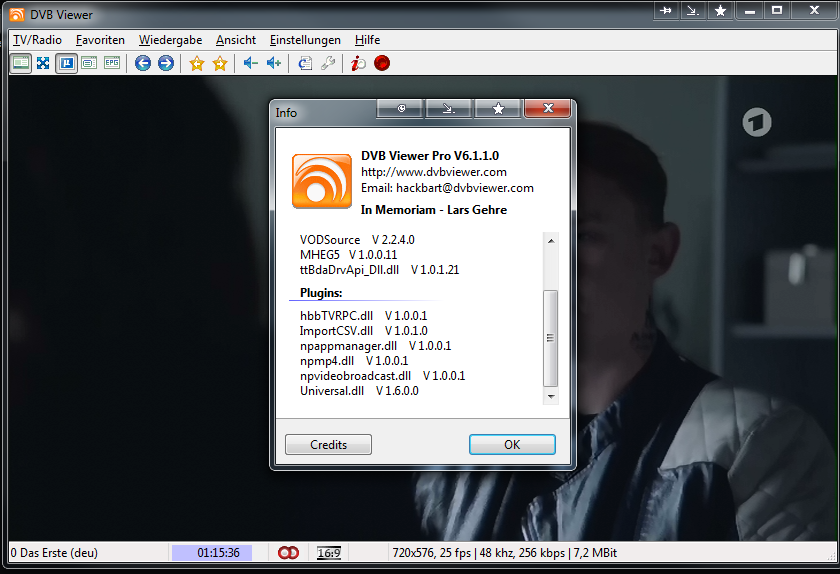840x574 pixels.
Task: Click the 16:9 aspect ratio indicator
Action: (x=329, y=553)
